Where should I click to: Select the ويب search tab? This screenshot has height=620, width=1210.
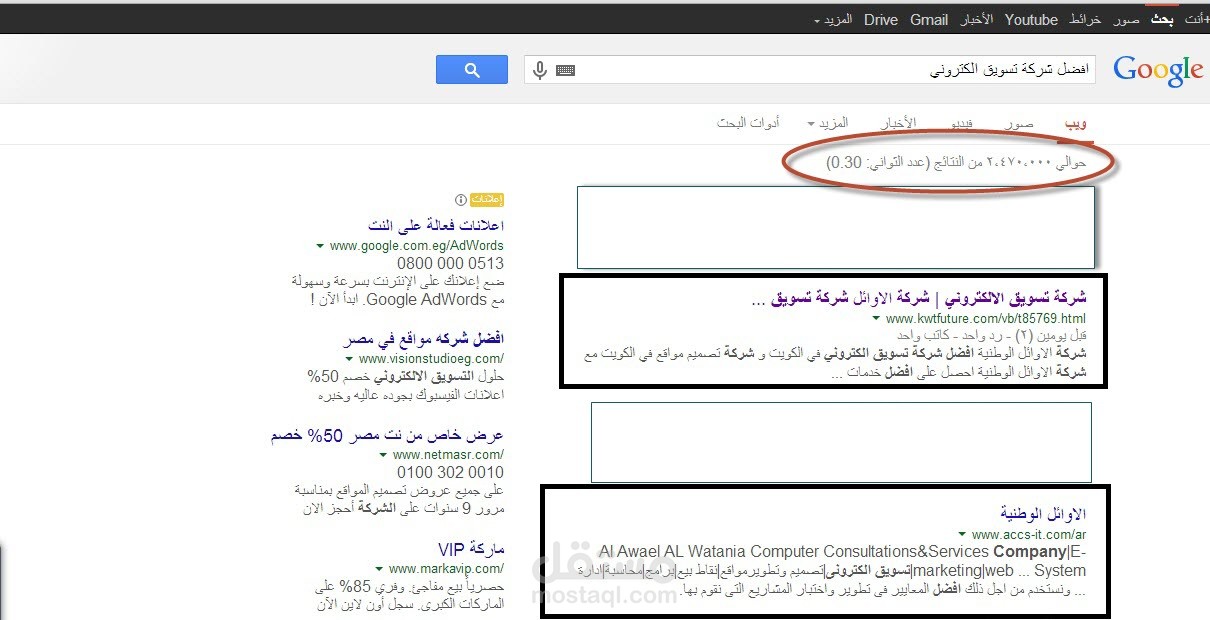pos(1076,123)
